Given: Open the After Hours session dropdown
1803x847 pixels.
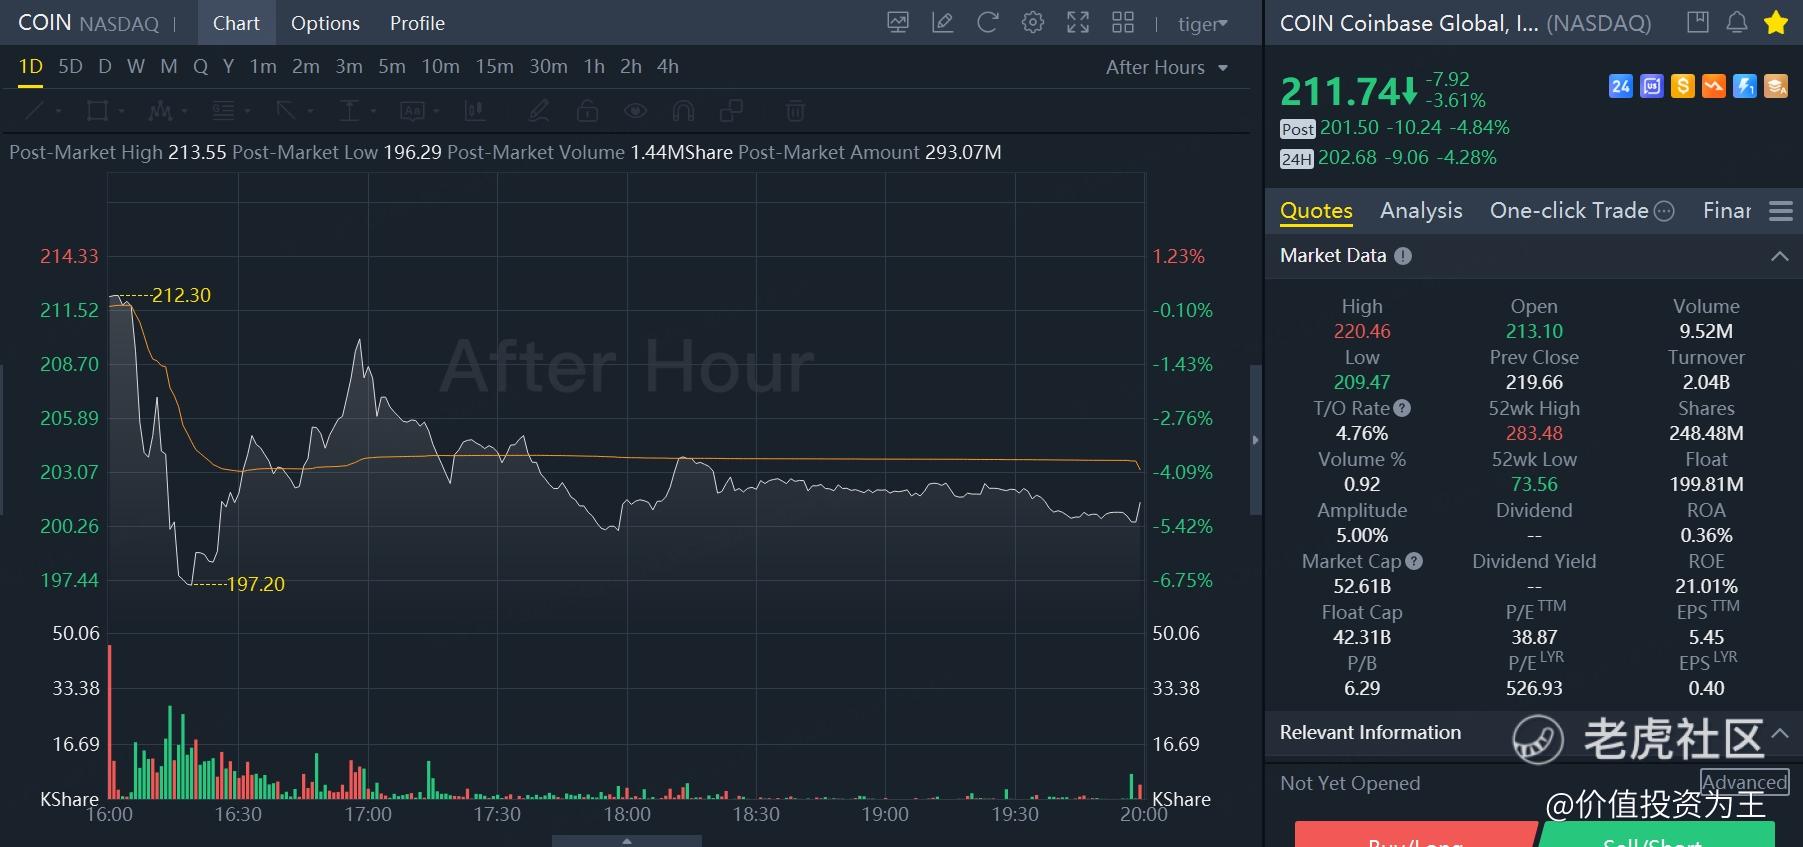Looking at the screenshot, I should (1167, 67).
